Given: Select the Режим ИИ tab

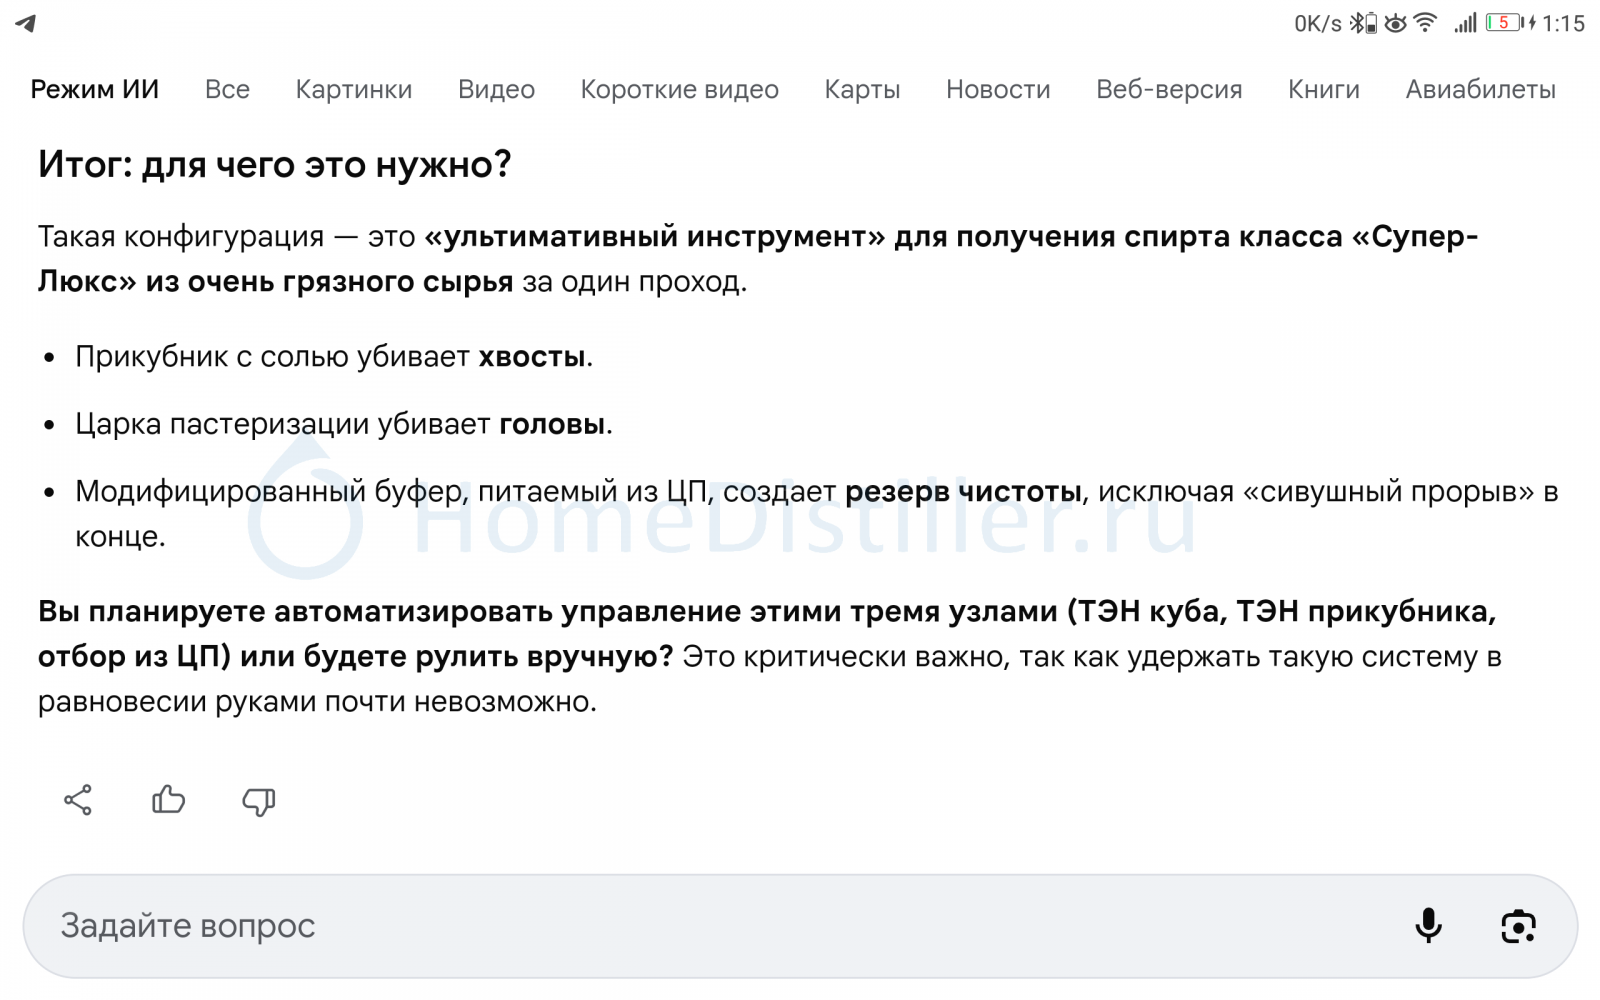Looking at the screenshot, I should [94, 90].
